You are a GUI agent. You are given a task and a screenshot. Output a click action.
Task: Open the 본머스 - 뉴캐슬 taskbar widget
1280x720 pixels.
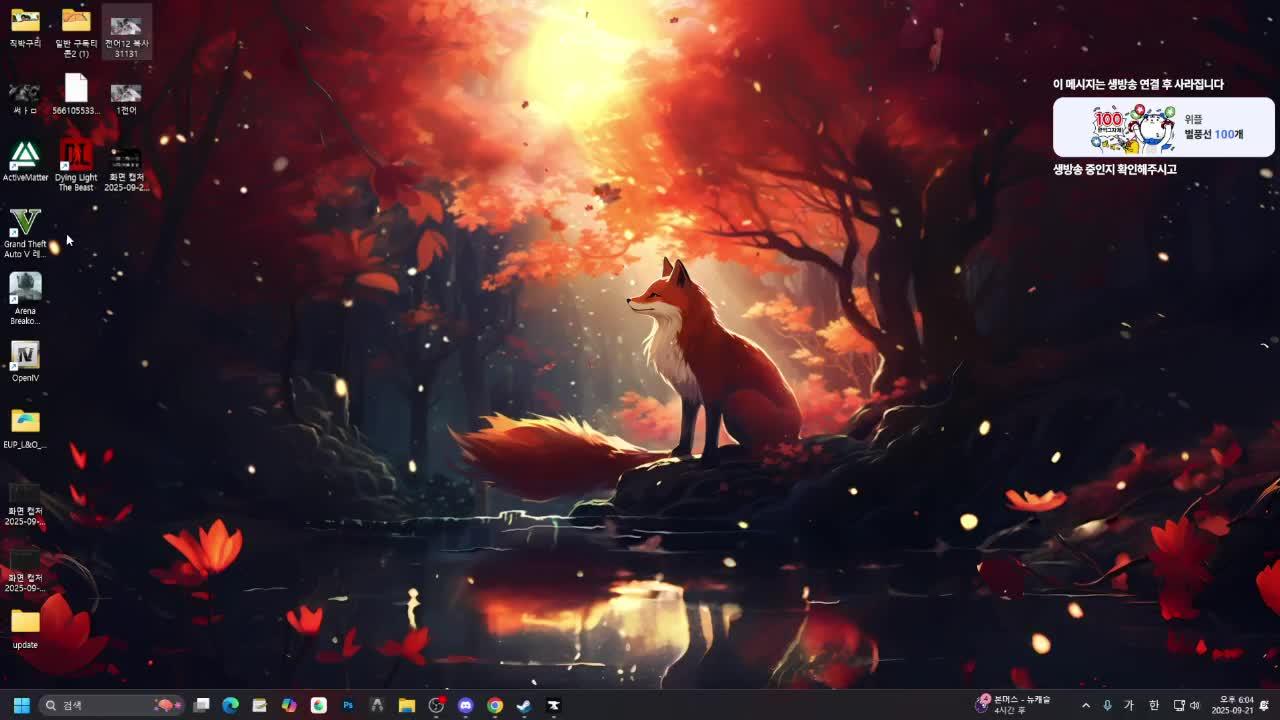[x=1013, y=705]
